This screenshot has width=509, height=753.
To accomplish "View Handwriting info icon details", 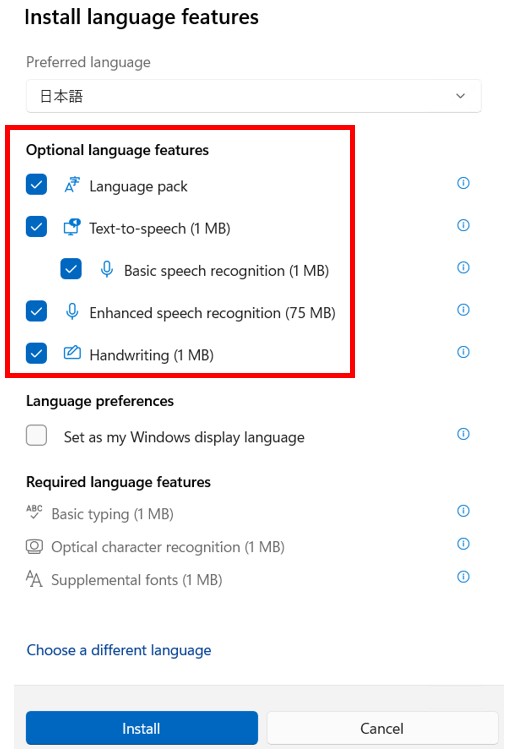I will [x=463, y=352].
